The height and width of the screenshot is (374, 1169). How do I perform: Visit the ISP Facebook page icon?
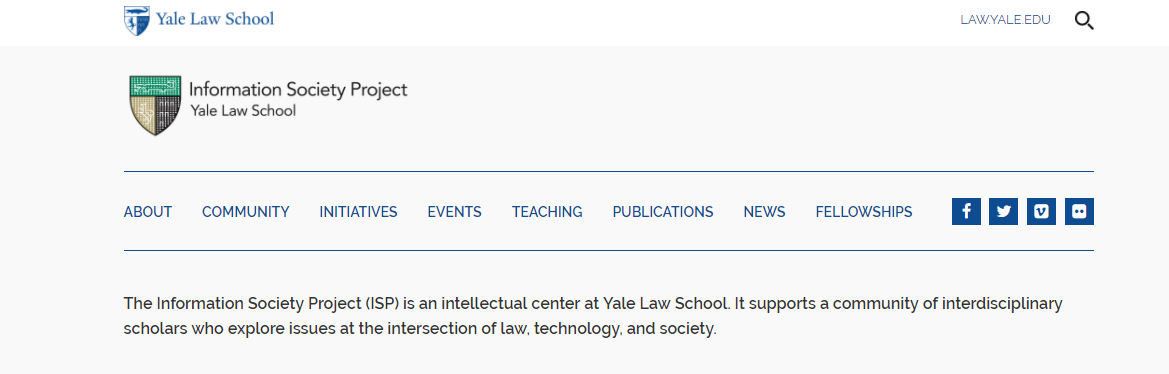click(x=966, y=212)
